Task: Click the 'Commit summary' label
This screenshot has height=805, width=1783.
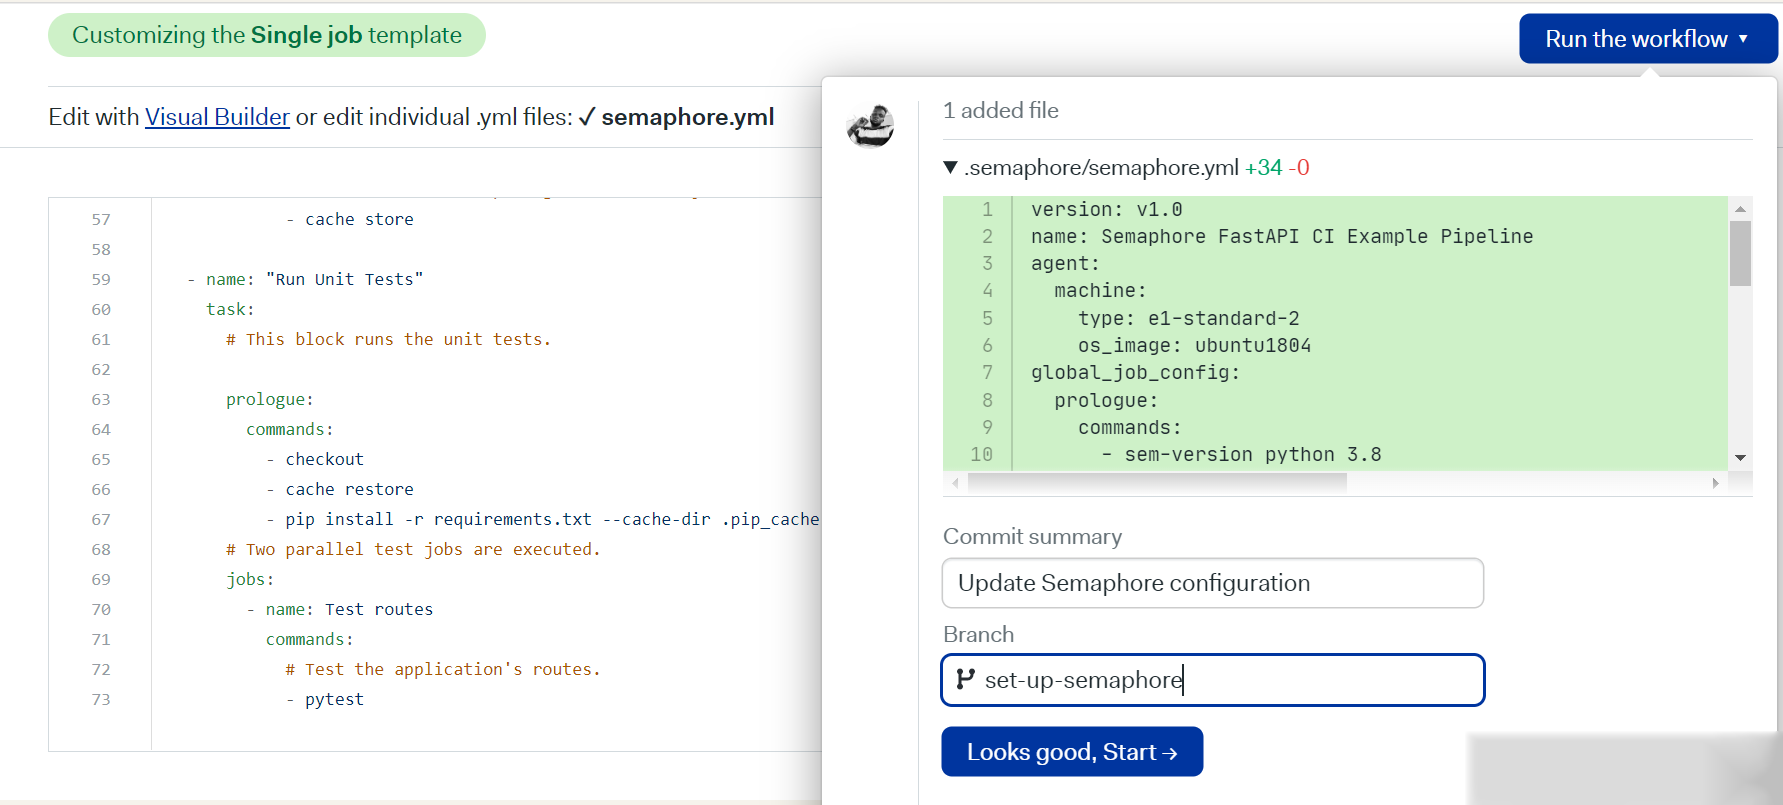Action: coord(1033,537)
